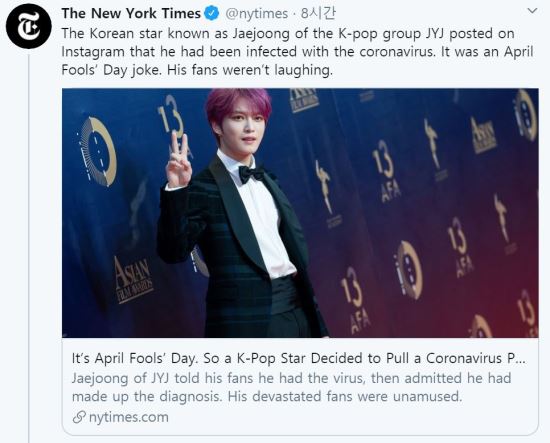Click the blue verified badge icon
The image size is (550, 443).
tap(212, 14)
